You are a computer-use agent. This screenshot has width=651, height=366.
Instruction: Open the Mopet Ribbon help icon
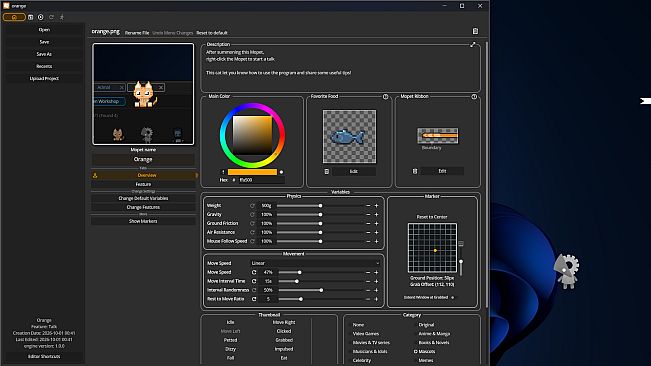[x=474, y=97]
